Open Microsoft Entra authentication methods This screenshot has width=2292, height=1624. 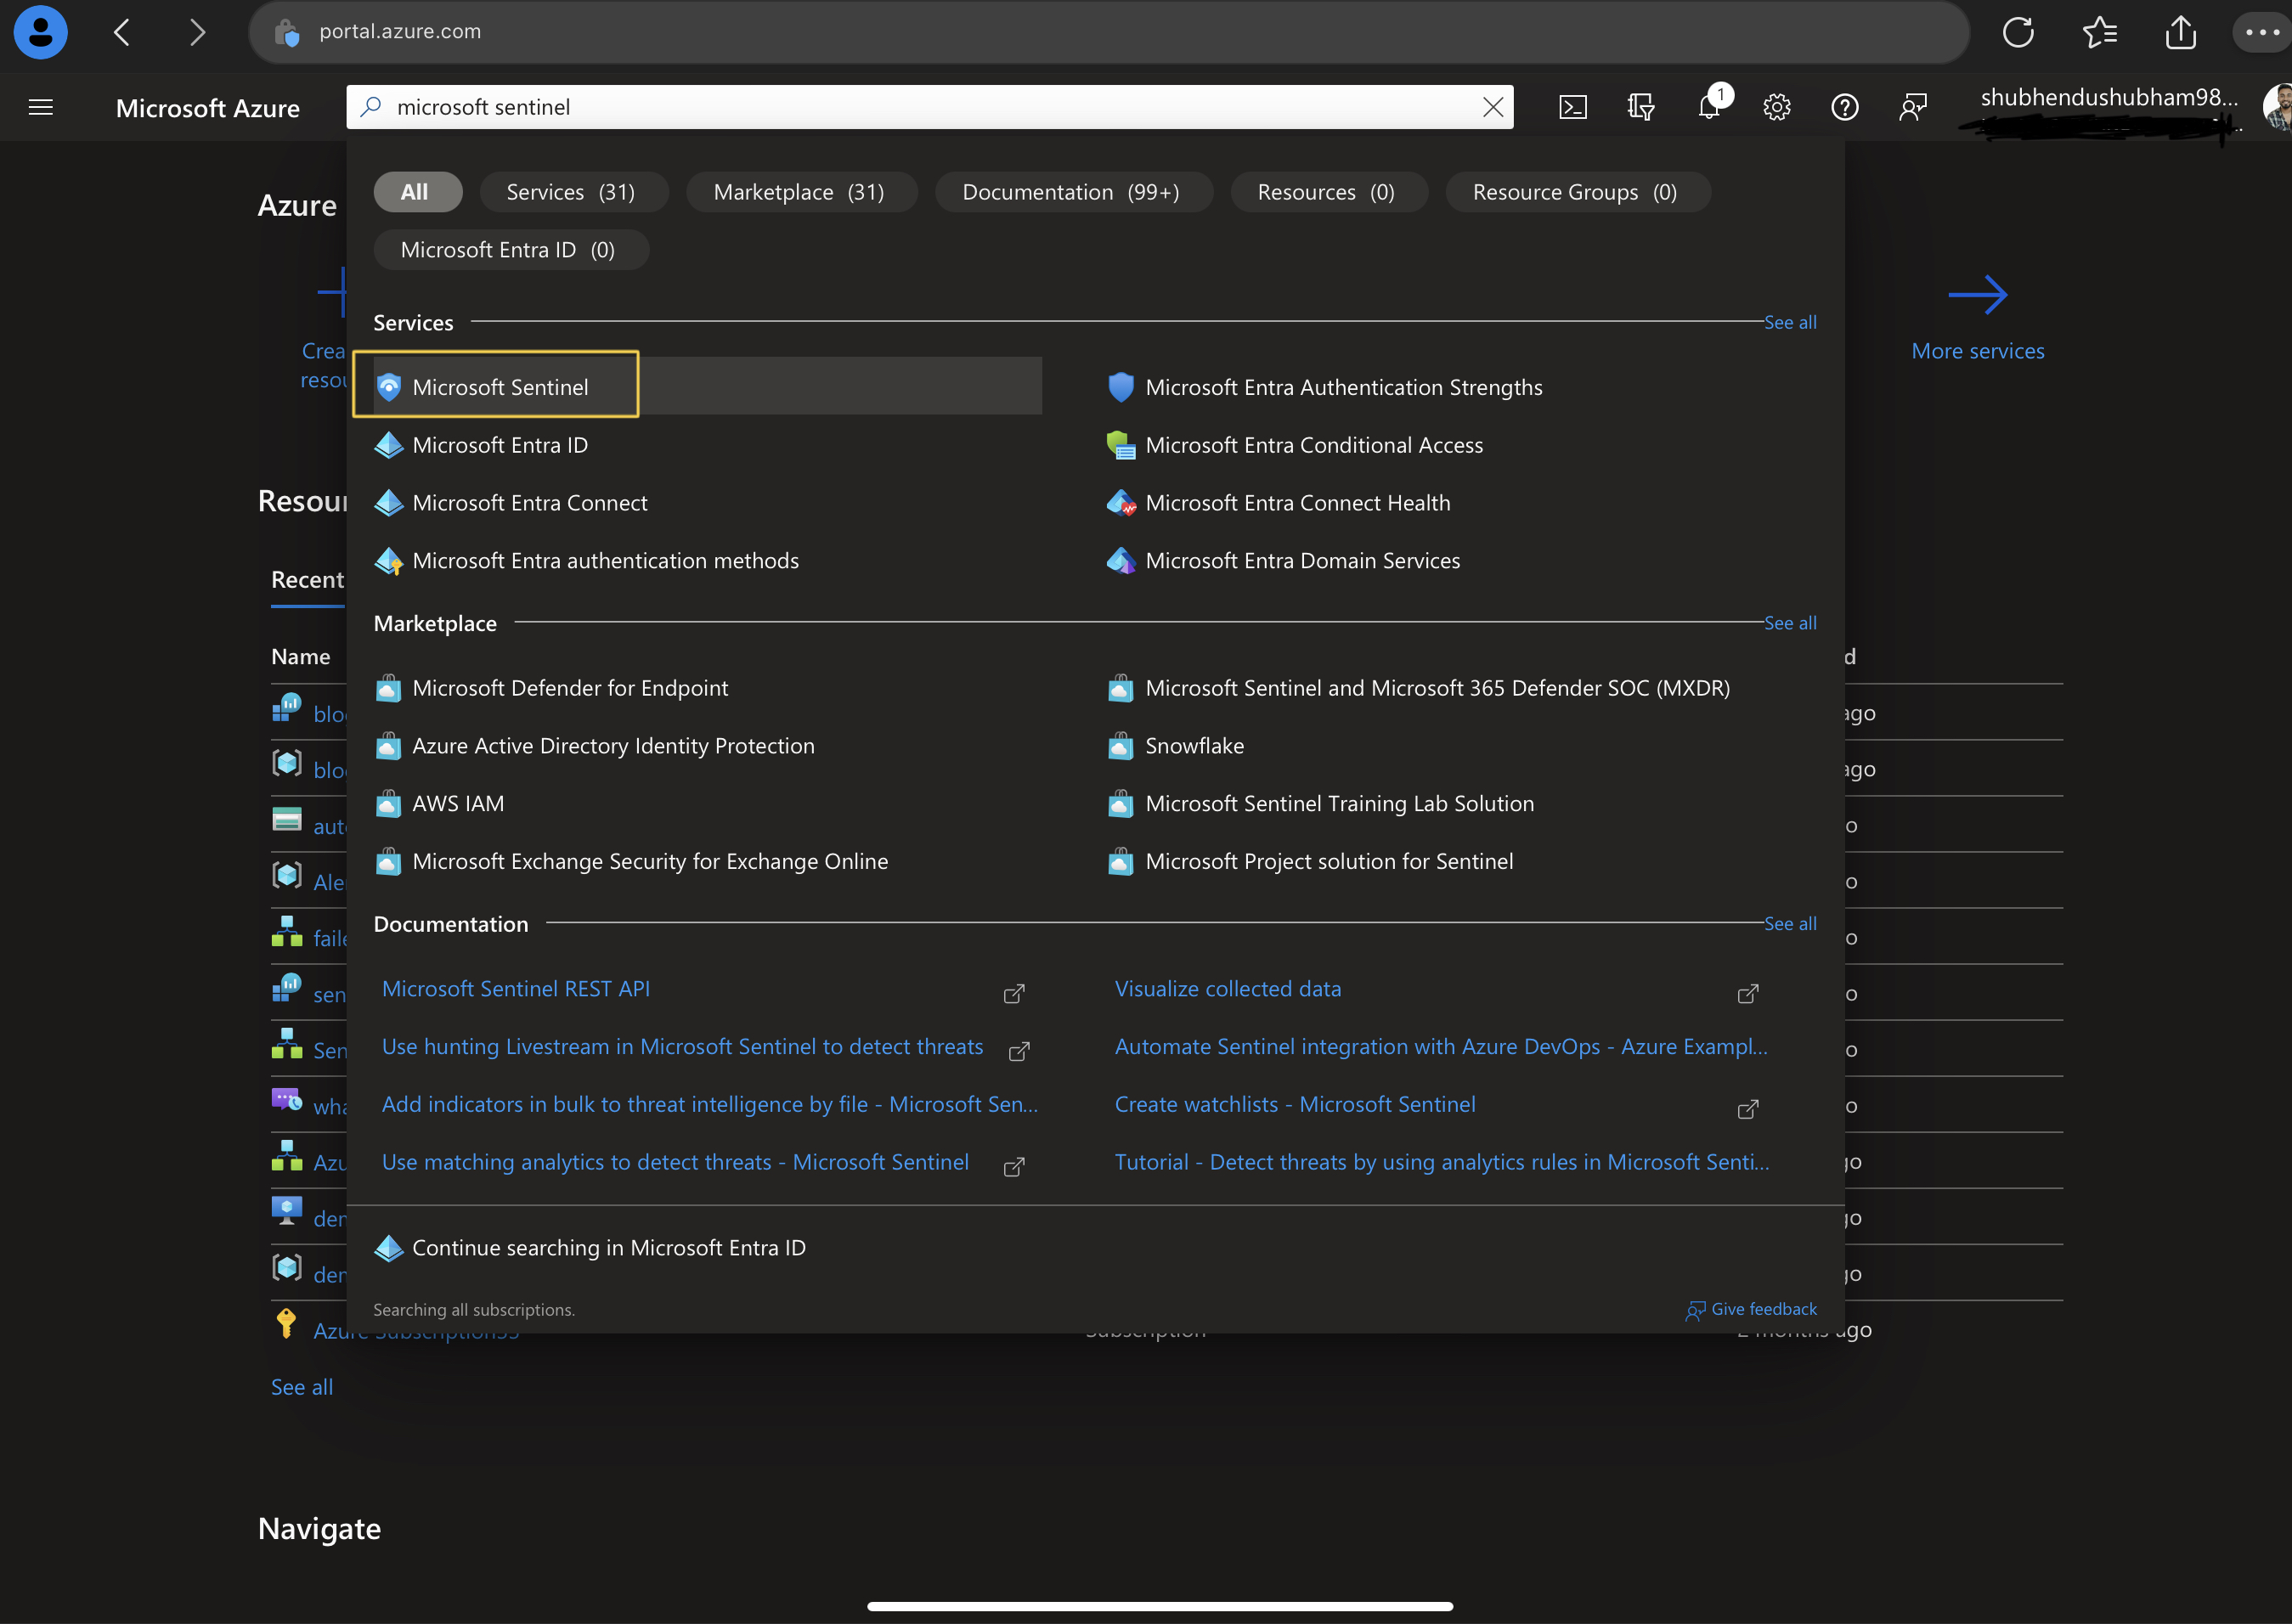[x=586, y=561]
